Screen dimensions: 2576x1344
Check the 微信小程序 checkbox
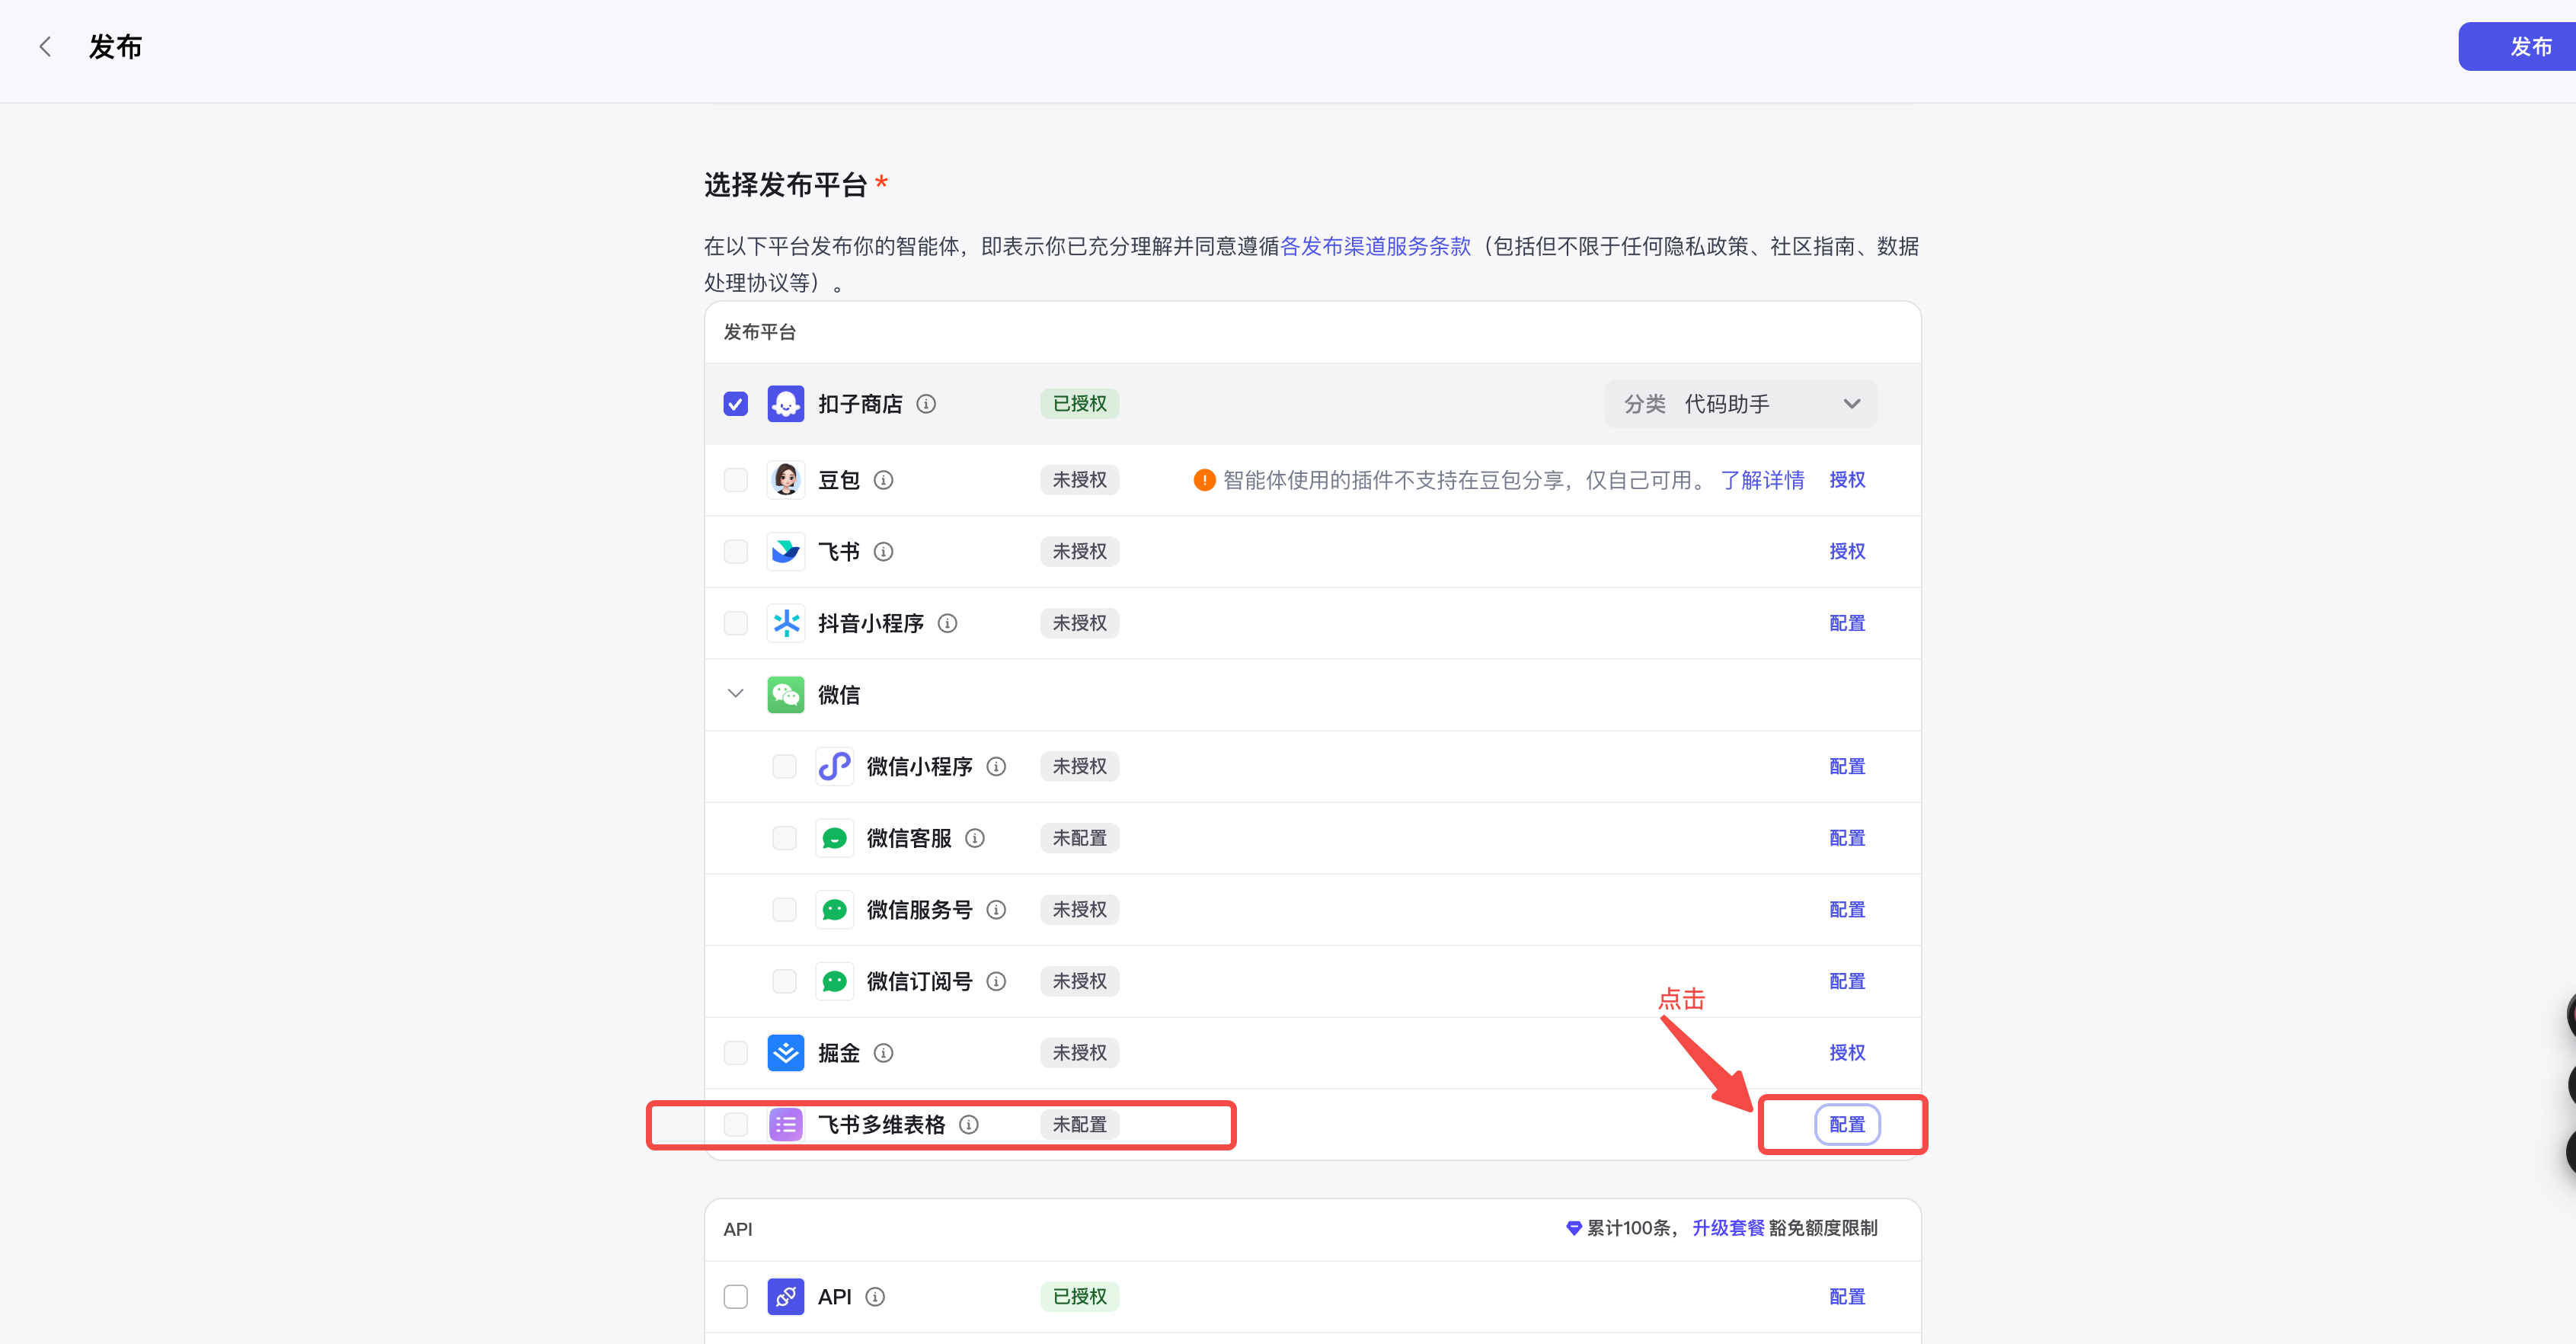pyautogui.click(x=784, y=766)
